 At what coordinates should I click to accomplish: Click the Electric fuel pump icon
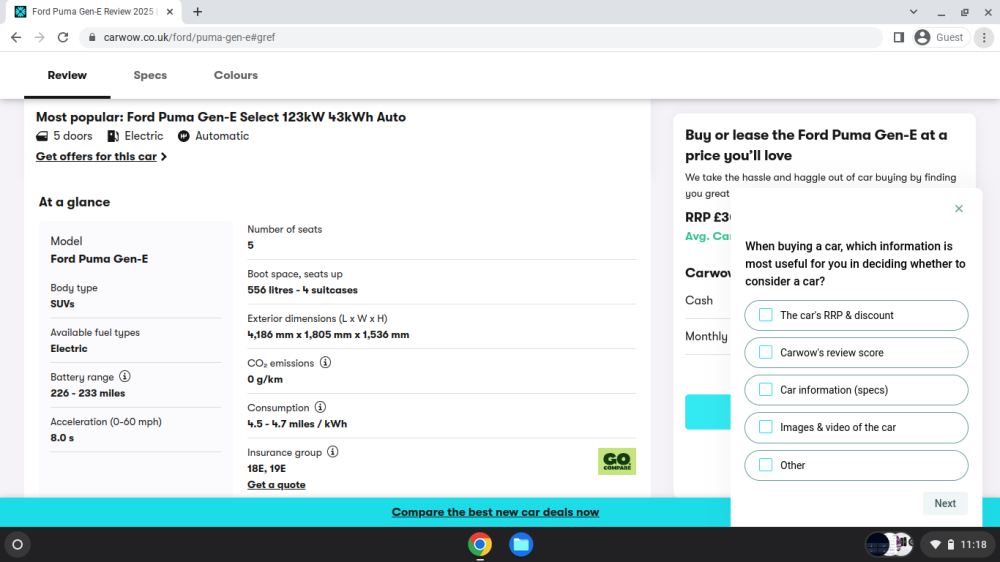point(113,136)
